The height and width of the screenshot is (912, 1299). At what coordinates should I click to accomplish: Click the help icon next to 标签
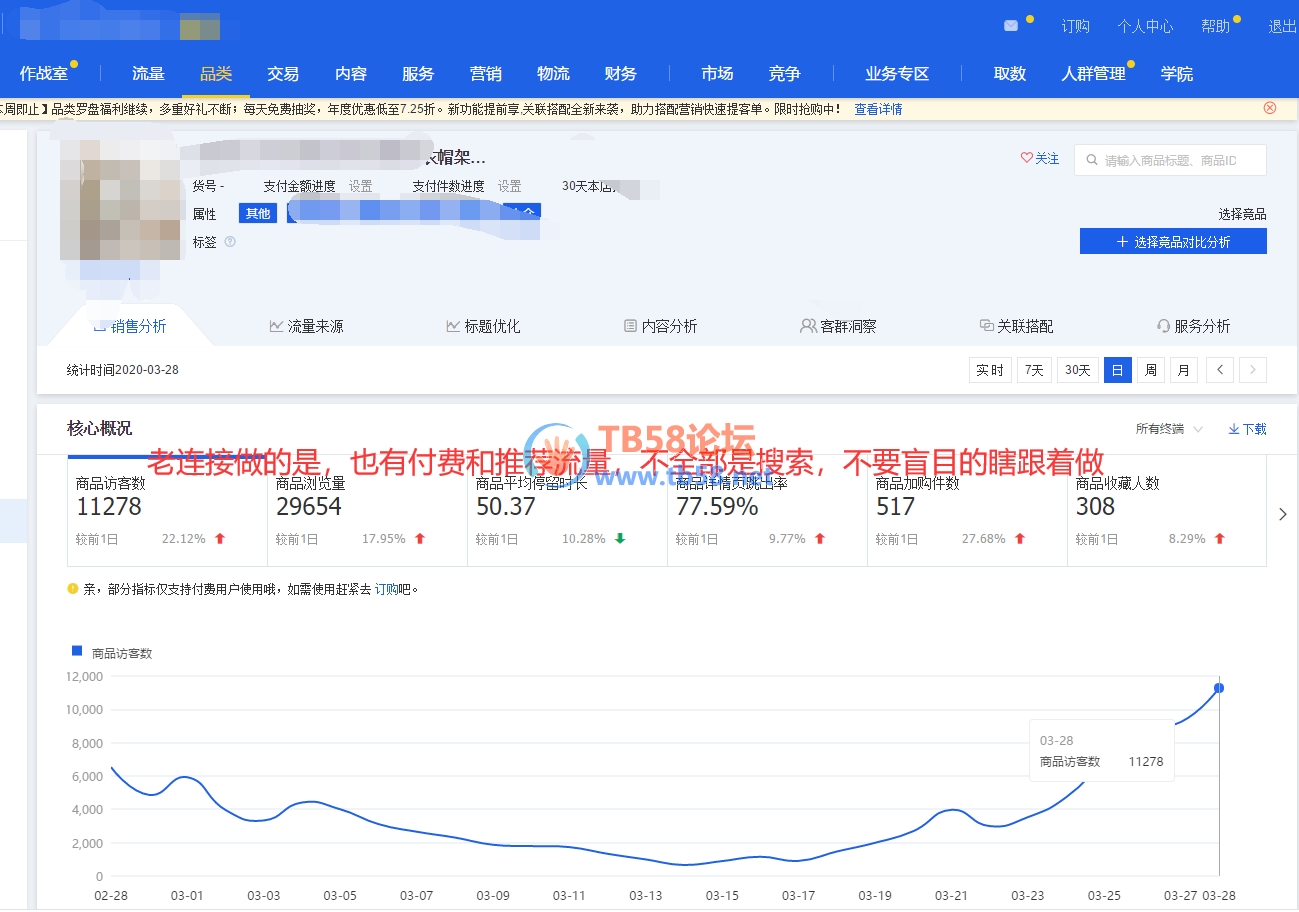pyautogui.click(x=230, y=242)
